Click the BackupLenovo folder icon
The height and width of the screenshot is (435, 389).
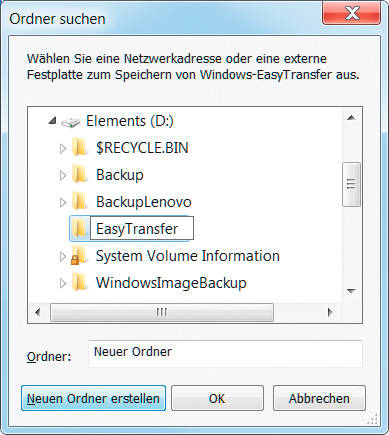[x=80, y=202]
